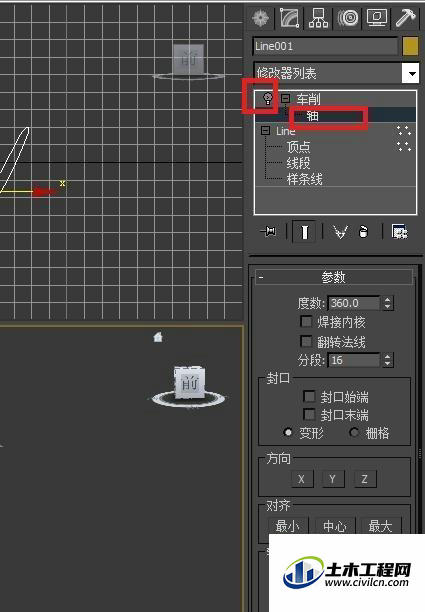Remove modifier from the stack icon
The height and width of the screenshot is (612, 425).
[363, 232]
